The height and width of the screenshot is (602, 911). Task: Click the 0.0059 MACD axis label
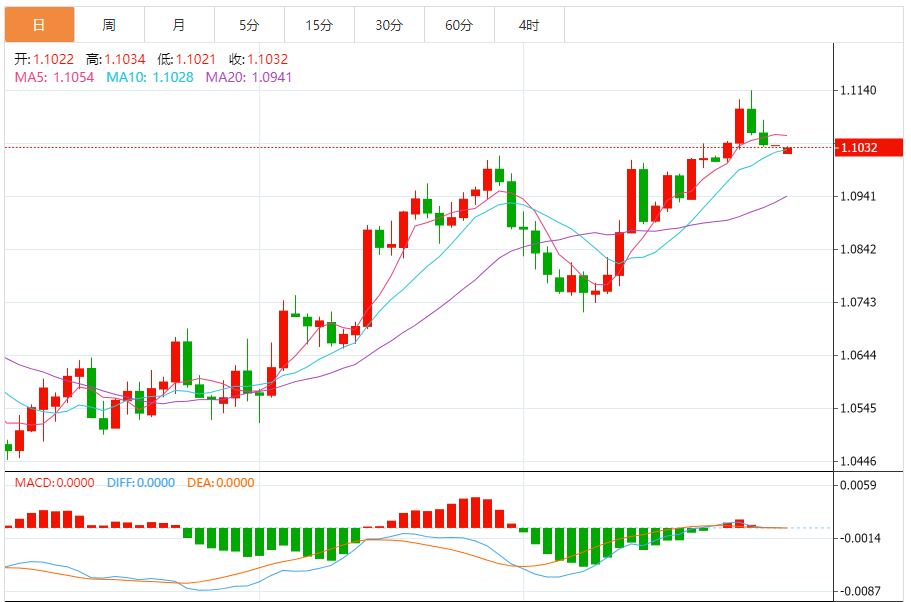[860, 486]
